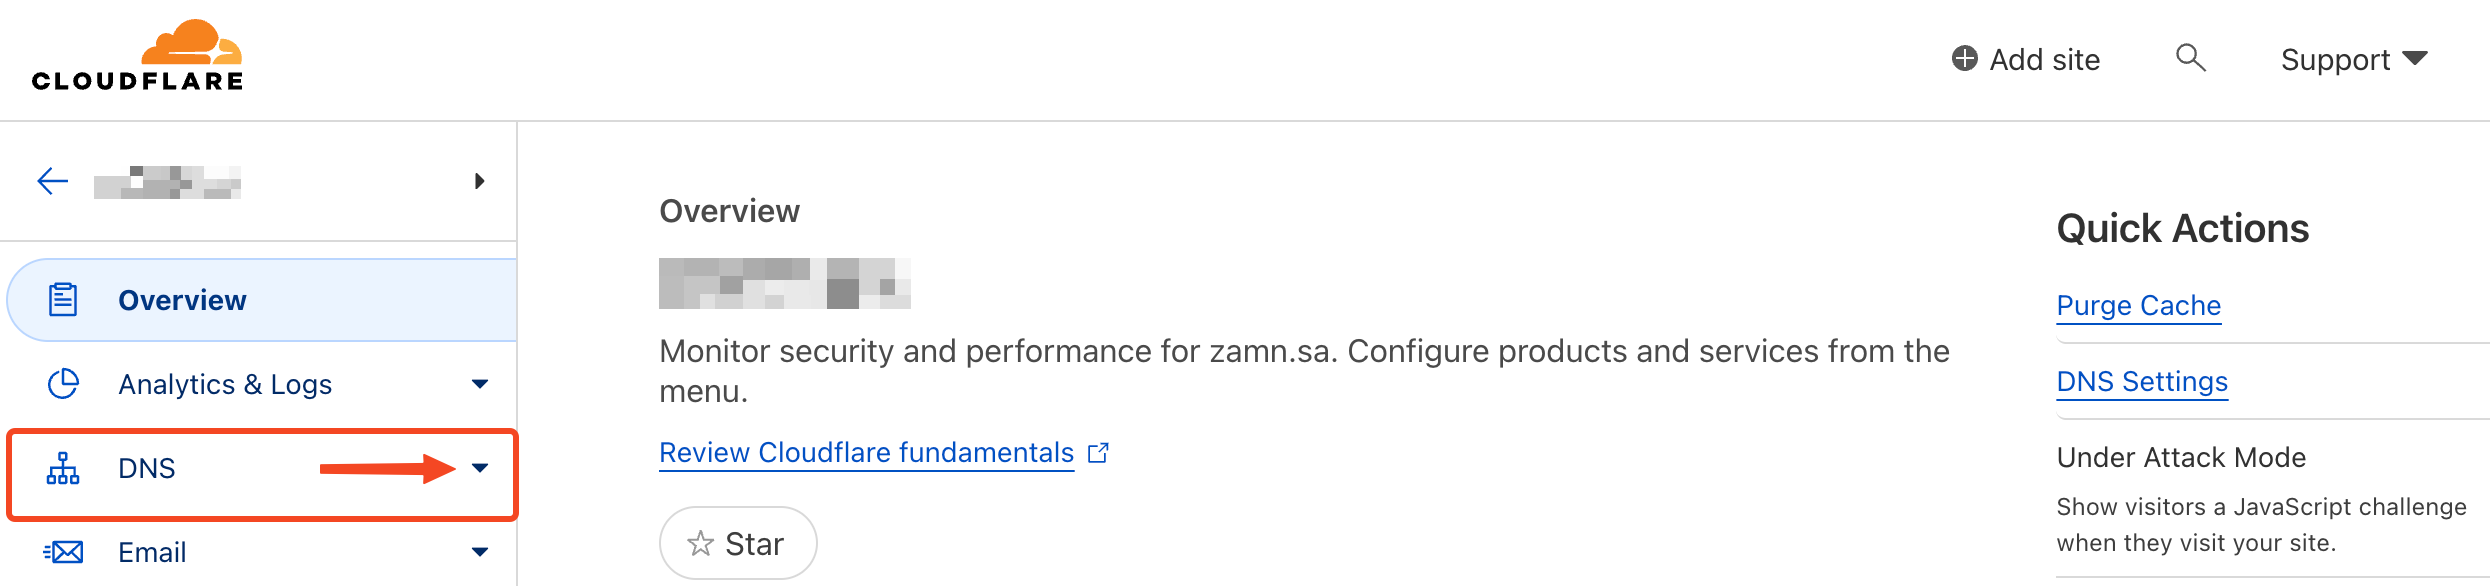Expand the DNS menu dropdown arrow
The image size is (2490, 586).
480,468
